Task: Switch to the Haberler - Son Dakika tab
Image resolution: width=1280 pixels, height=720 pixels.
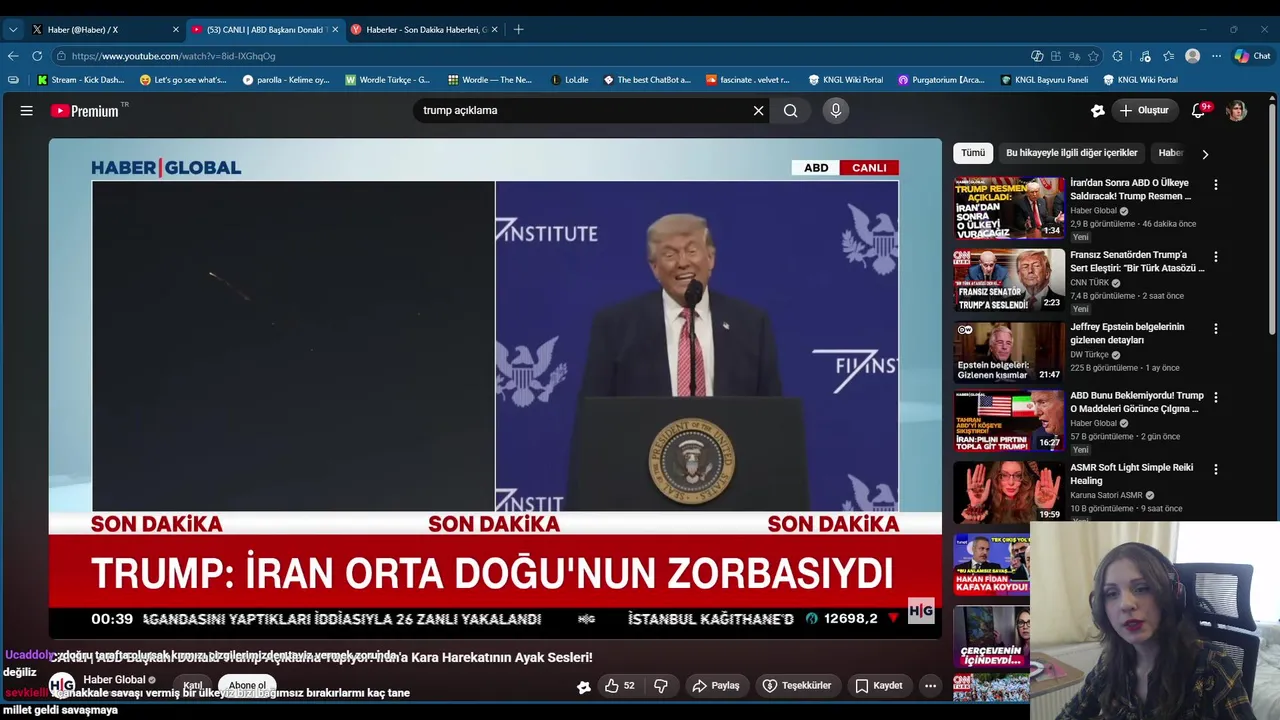Action: 422,29
